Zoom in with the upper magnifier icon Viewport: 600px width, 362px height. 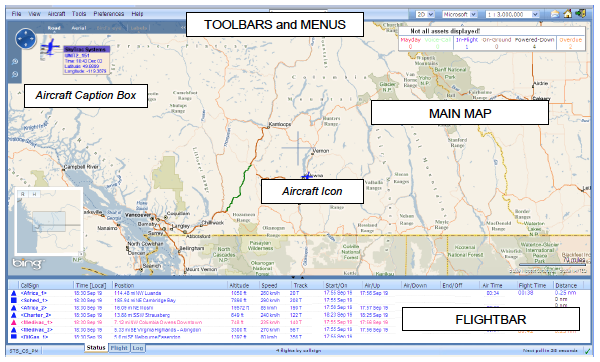pyautogui.click(x=15, y=61)
